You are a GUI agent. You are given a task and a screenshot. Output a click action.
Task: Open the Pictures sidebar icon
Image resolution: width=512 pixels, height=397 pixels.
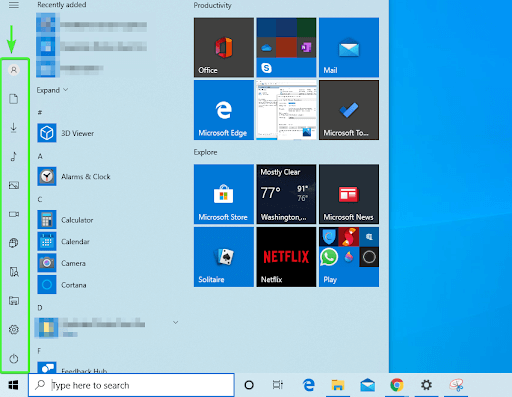tap(14, 185)
